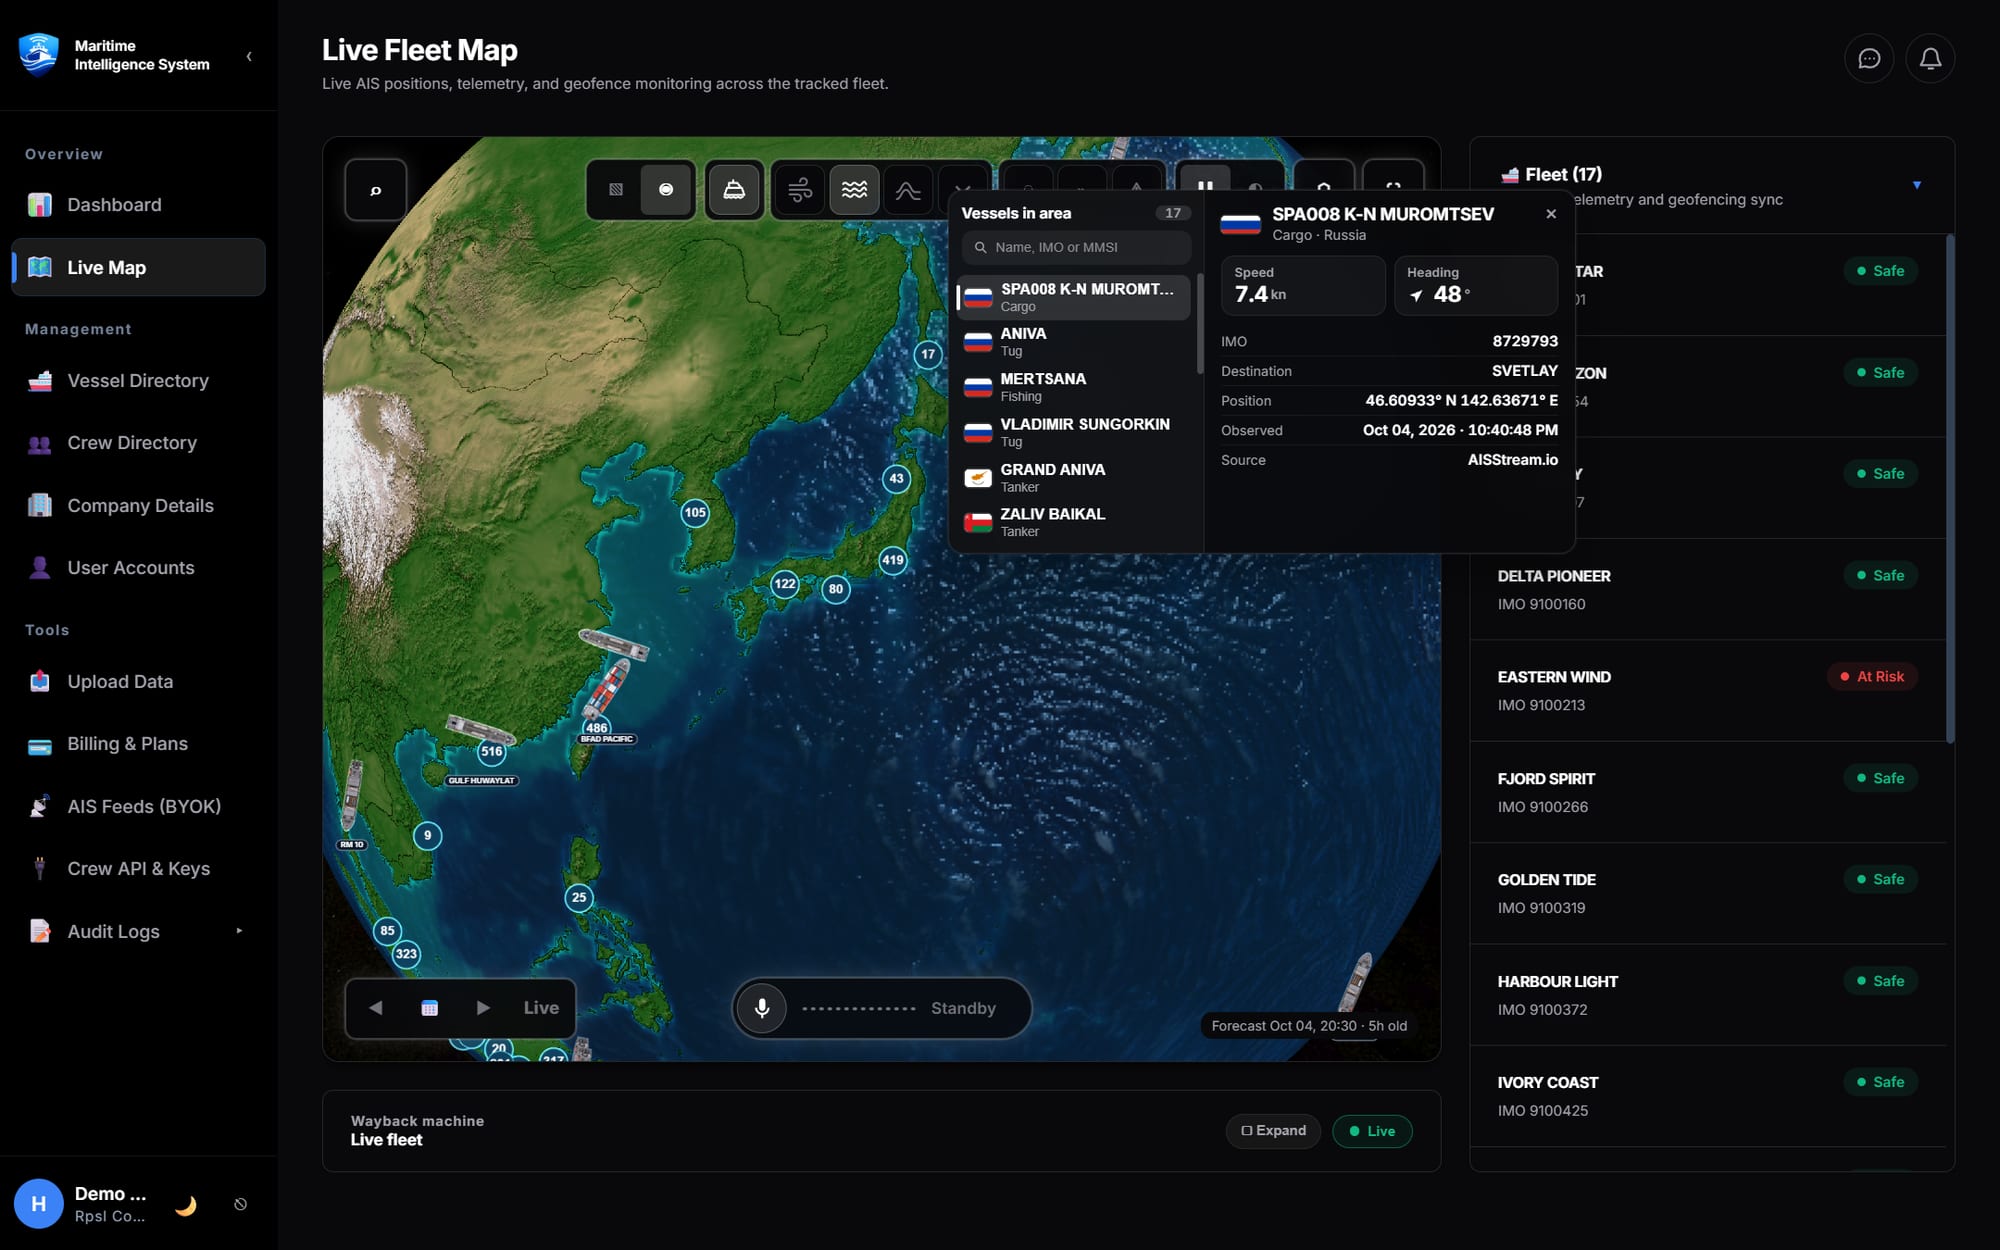This screenshot has height=1250, width=2000.
Task: Toggle the waves layer overlay
Action: 854,189
